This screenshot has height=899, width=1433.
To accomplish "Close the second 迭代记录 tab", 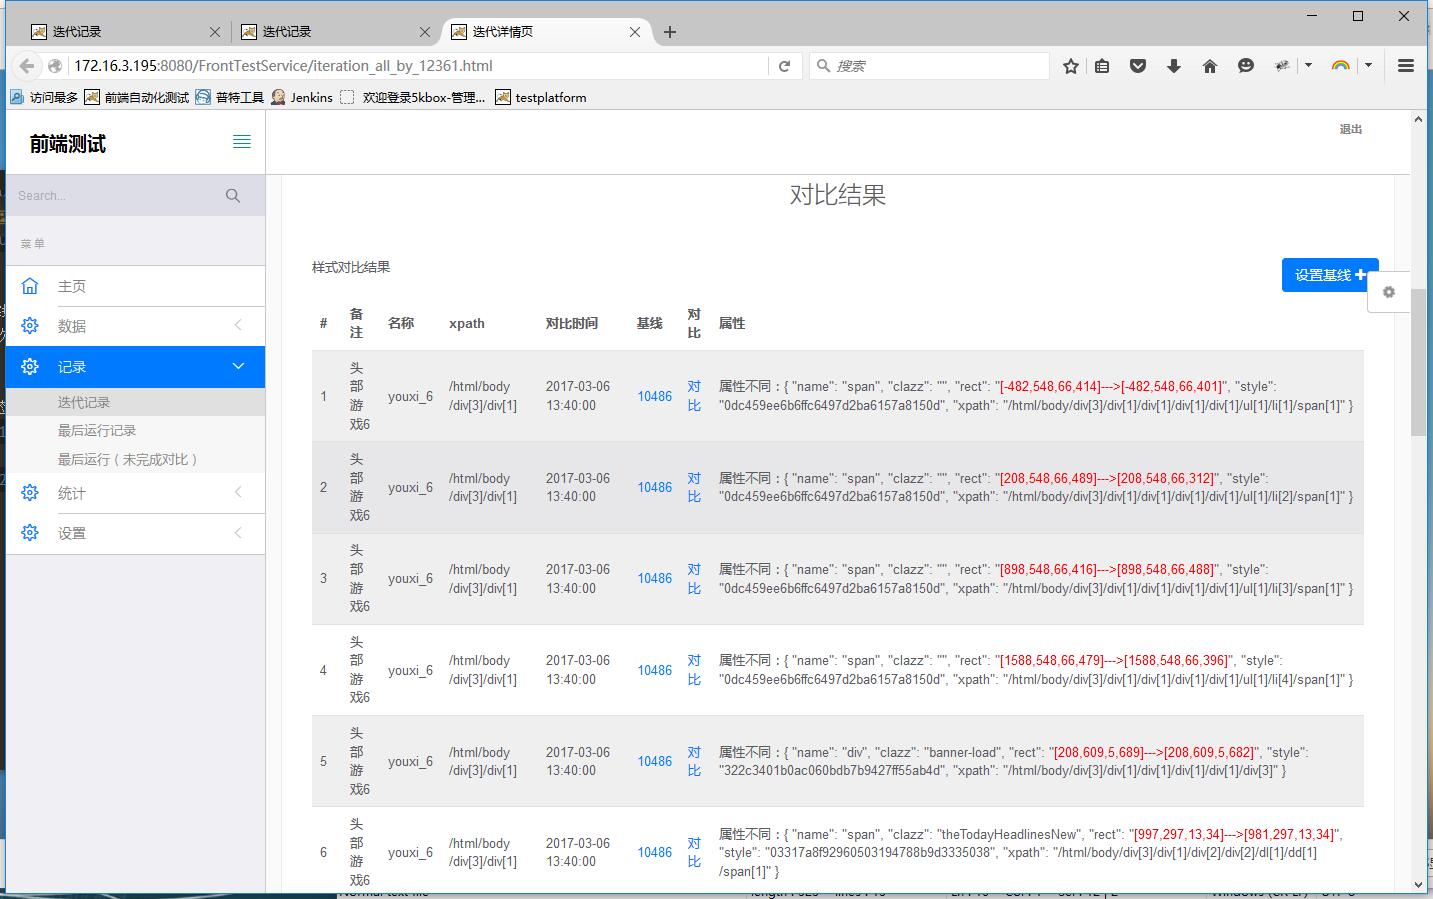I will click(x=425, y=32).
